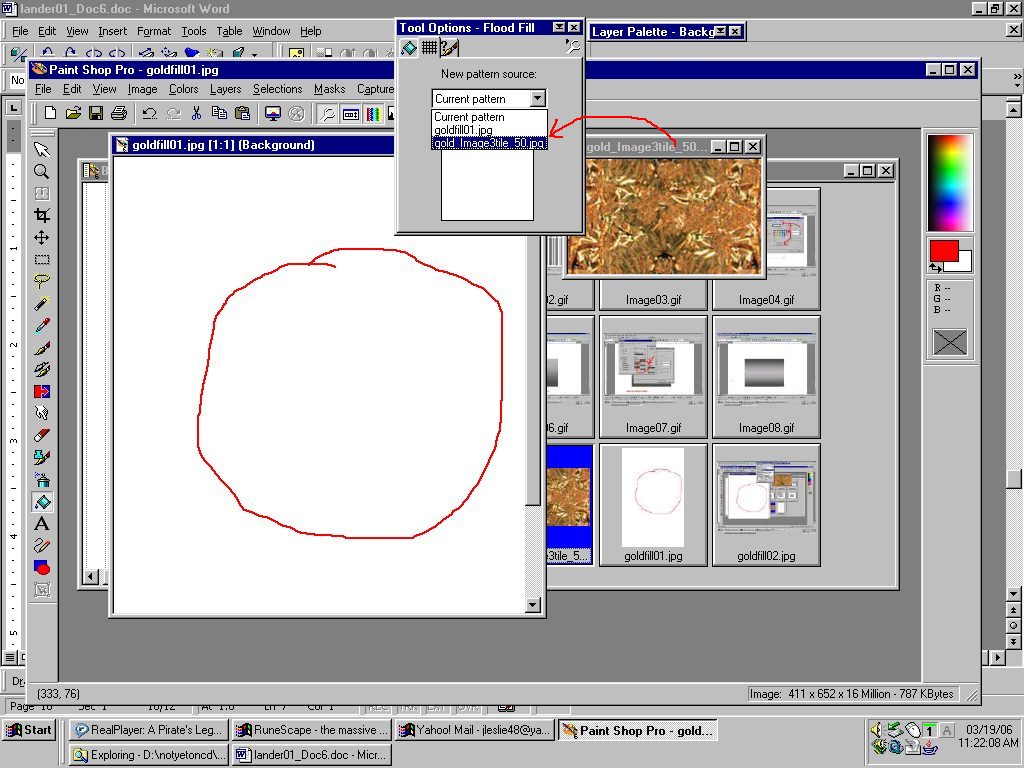Image resolution: width=1024 pixels, height=768 pixels.
Task: Select the Paint Brush tool
Action: [x=42, y=348]
